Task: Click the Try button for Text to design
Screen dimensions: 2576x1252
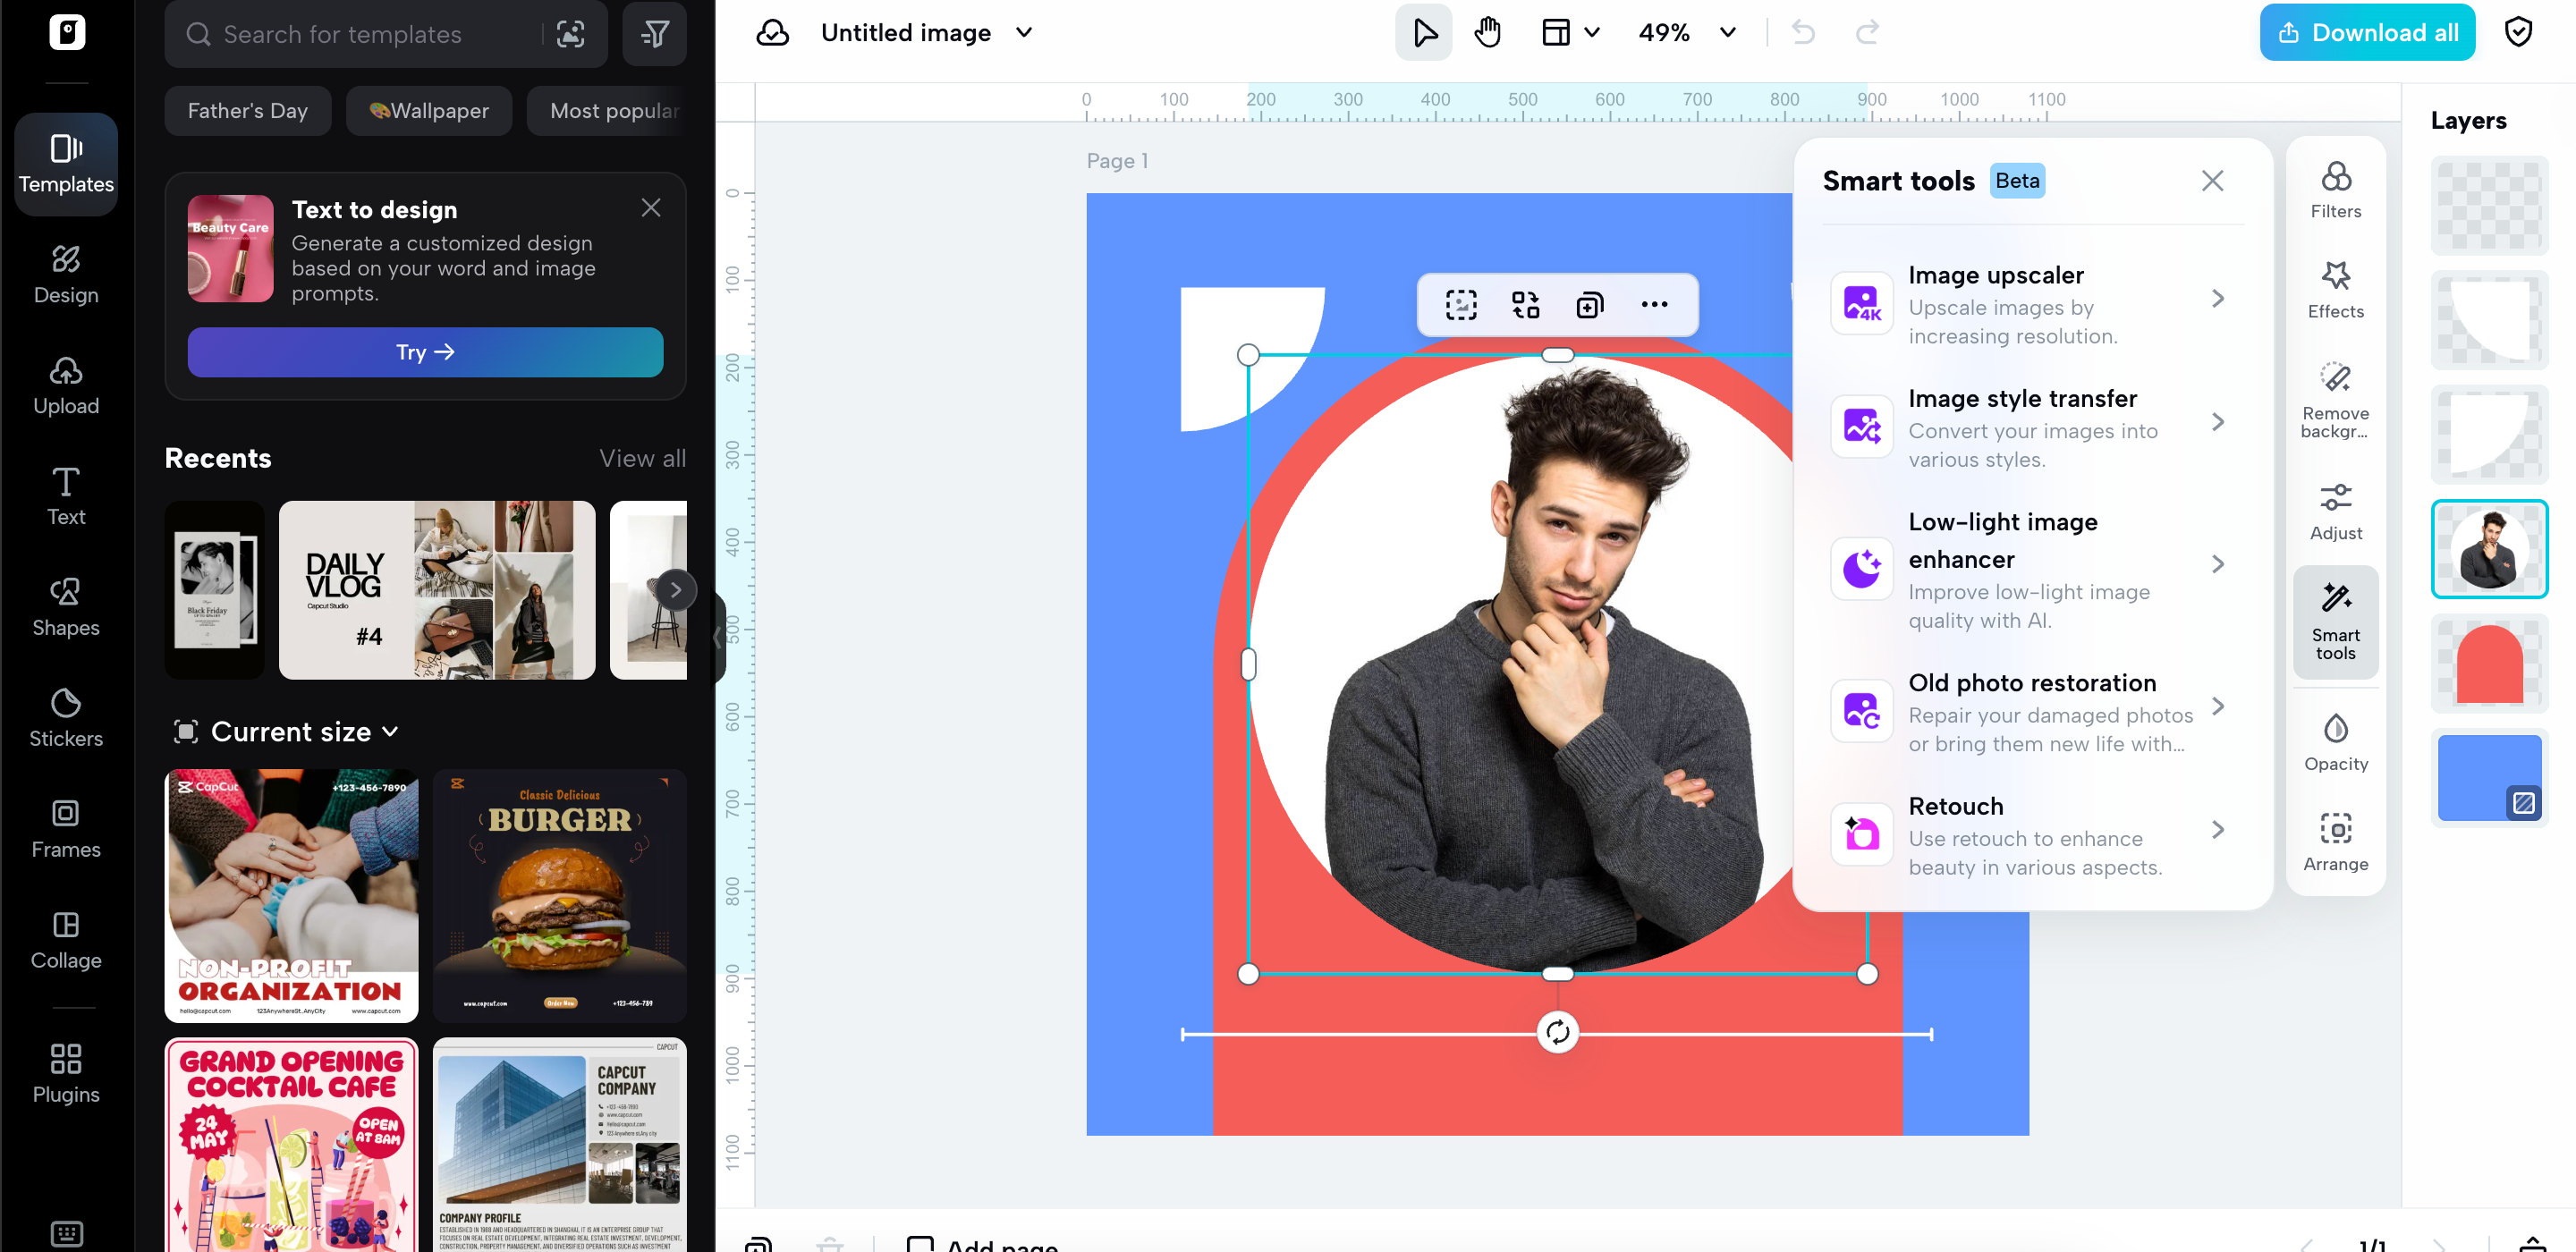Action: (x=425, y=352)
